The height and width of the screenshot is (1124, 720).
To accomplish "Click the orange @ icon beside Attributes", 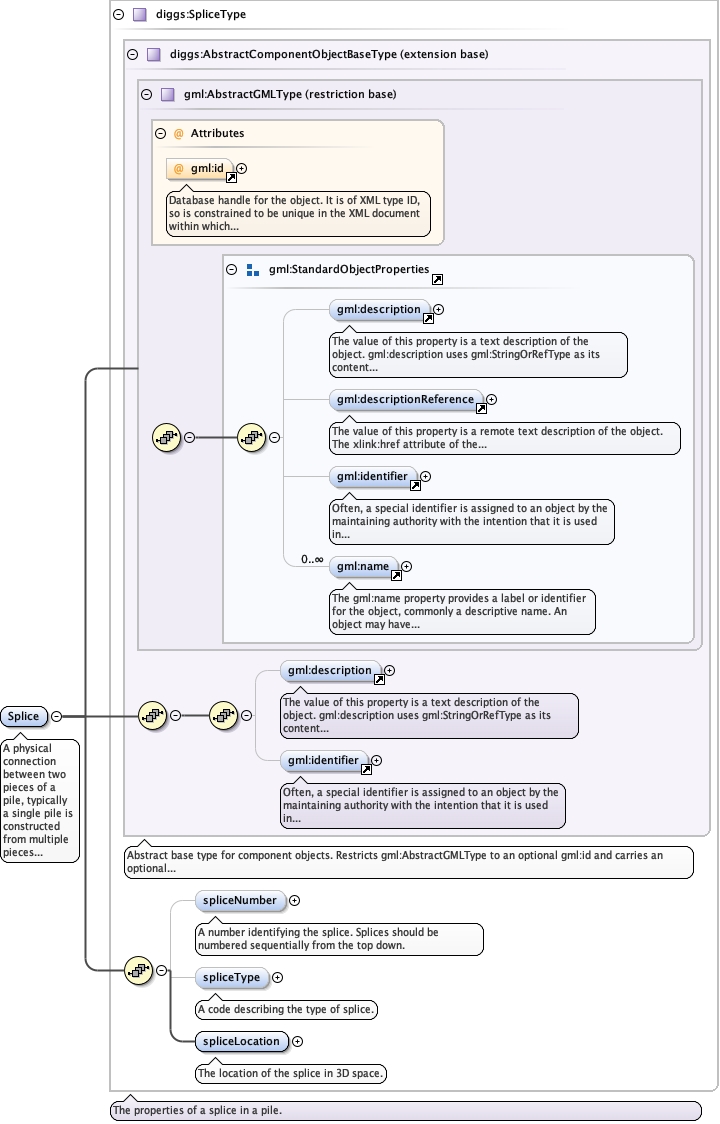I will (179, 133).
